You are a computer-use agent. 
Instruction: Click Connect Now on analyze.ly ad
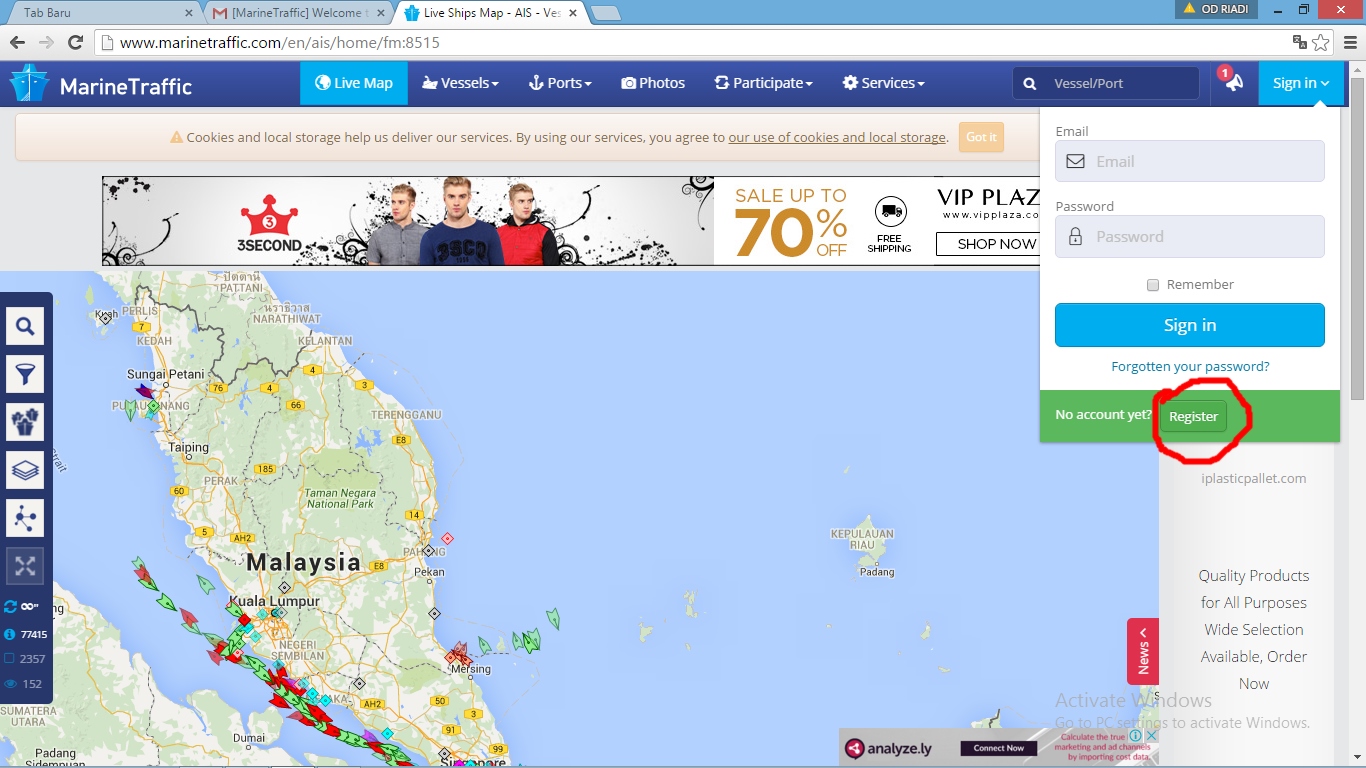999,748
